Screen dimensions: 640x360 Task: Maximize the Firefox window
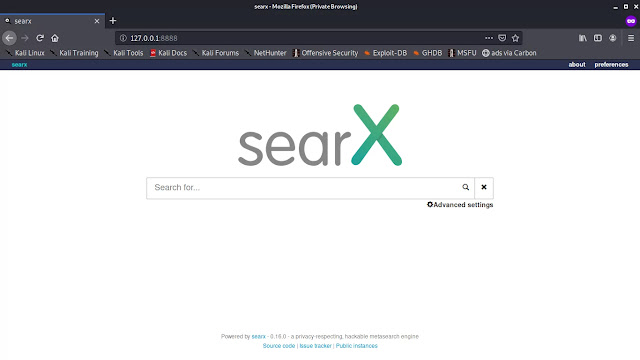pos(626,7)
